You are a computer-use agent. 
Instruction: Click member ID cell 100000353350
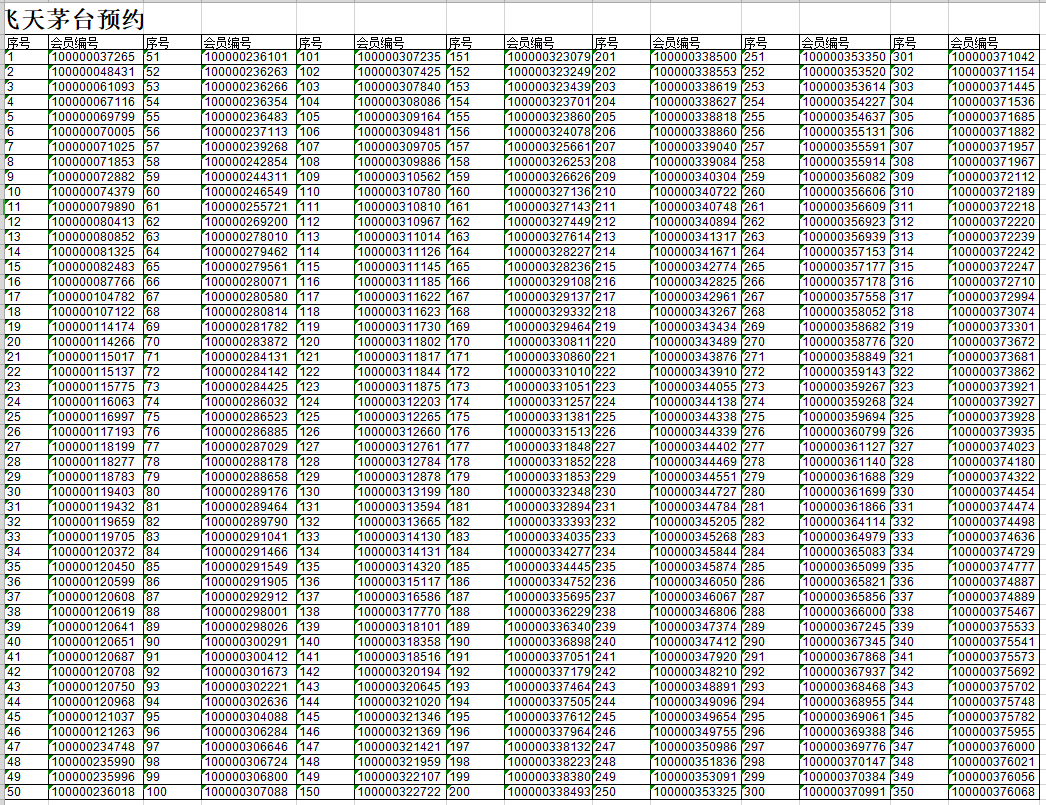(844, 57)
